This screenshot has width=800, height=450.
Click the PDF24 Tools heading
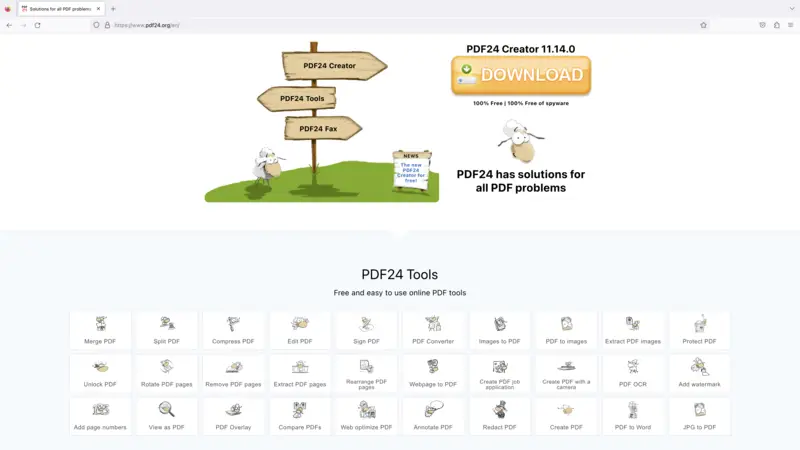[399, 274]
